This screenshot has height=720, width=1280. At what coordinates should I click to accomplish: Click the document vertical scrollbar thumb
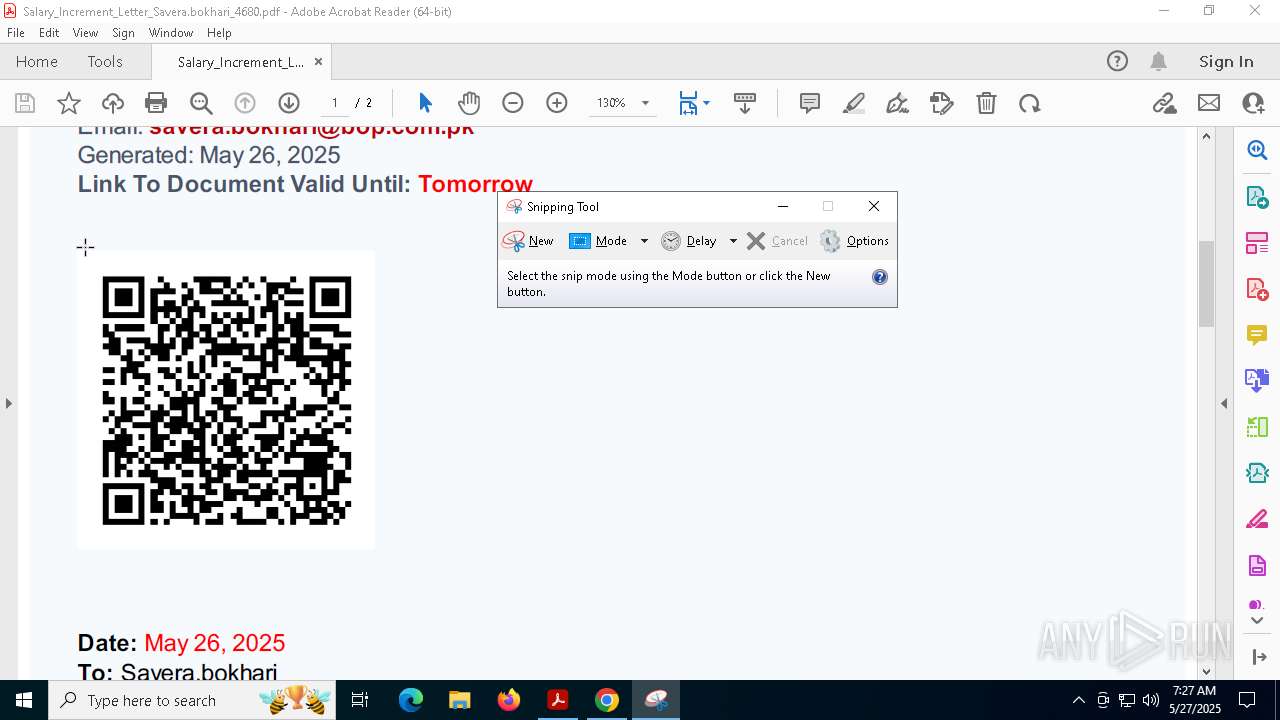(x=1206, y=284)
